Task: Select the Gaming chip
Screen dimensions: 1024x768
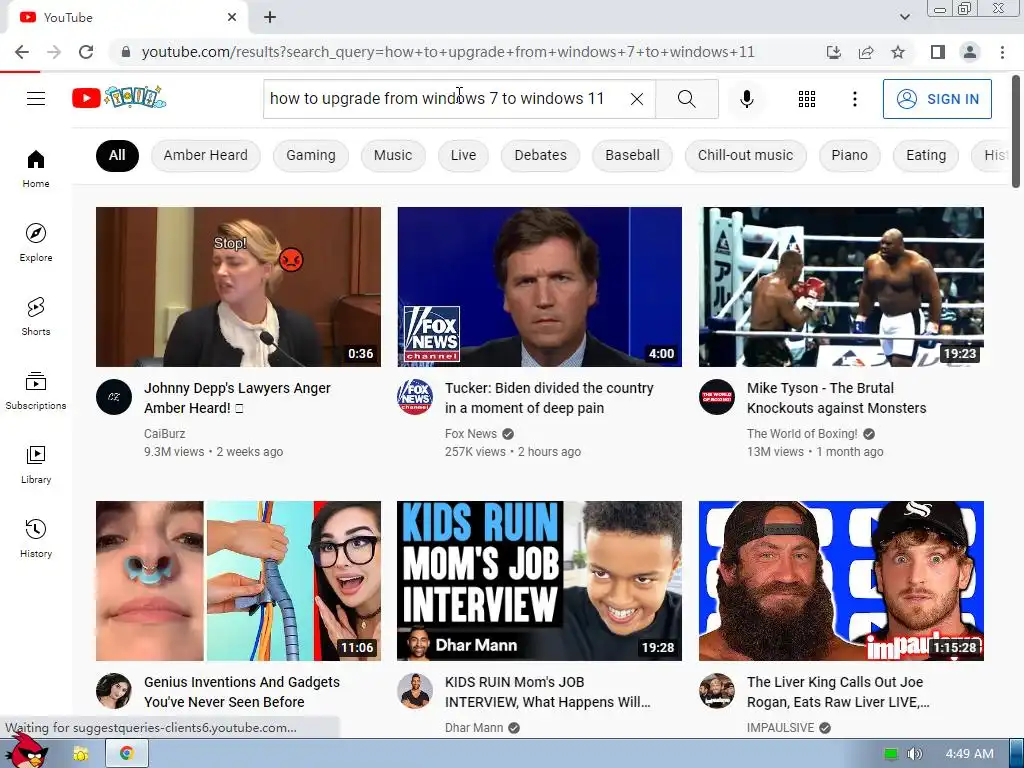Action: pos(311,155)
